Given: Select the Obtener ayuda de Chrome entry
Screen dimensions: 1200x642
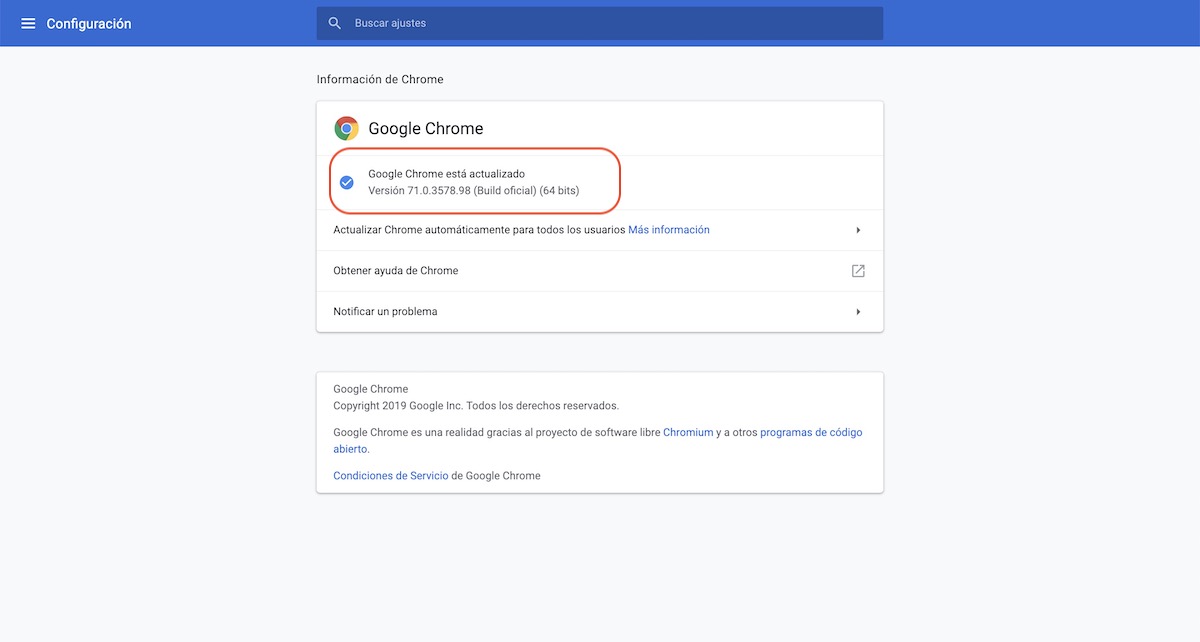Looking at the screenshot, I should (x=396, y=271).
